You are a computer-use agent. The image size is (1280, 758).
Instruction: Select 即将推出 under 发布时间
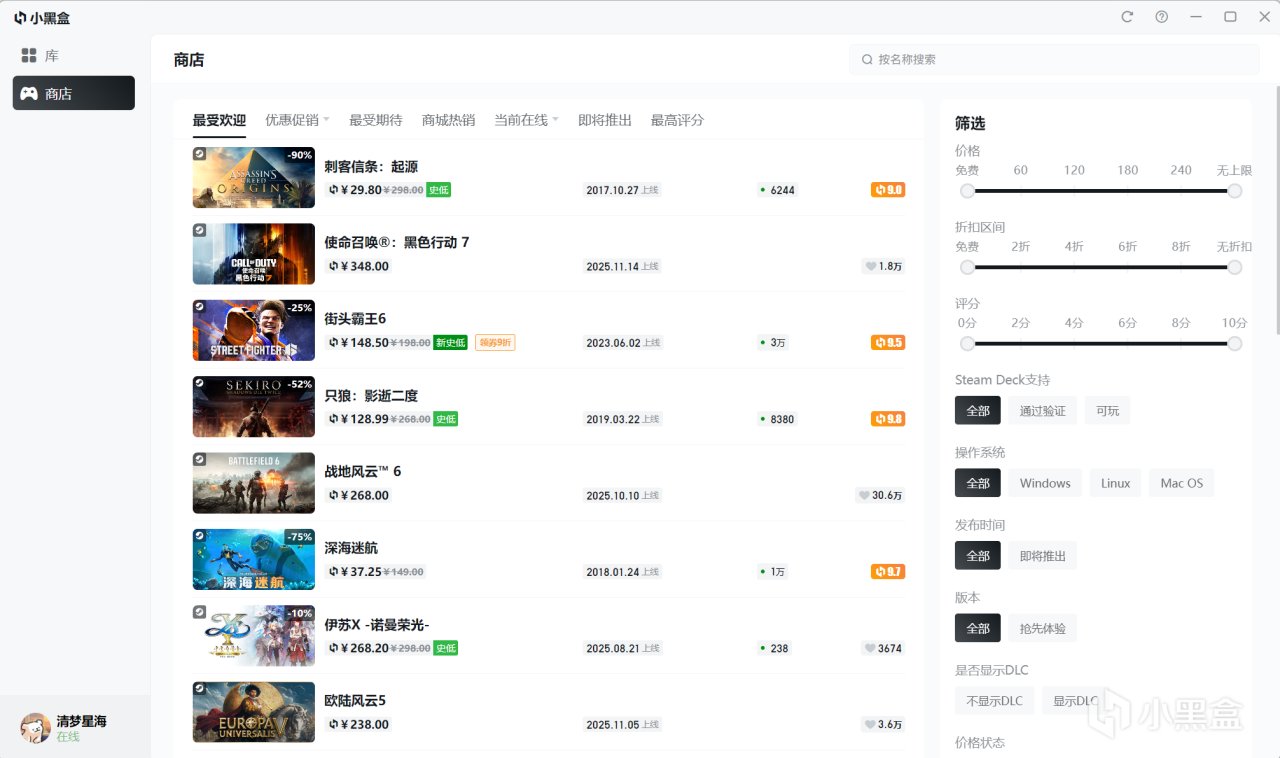pyautogui.click(x=1042, y=556)
